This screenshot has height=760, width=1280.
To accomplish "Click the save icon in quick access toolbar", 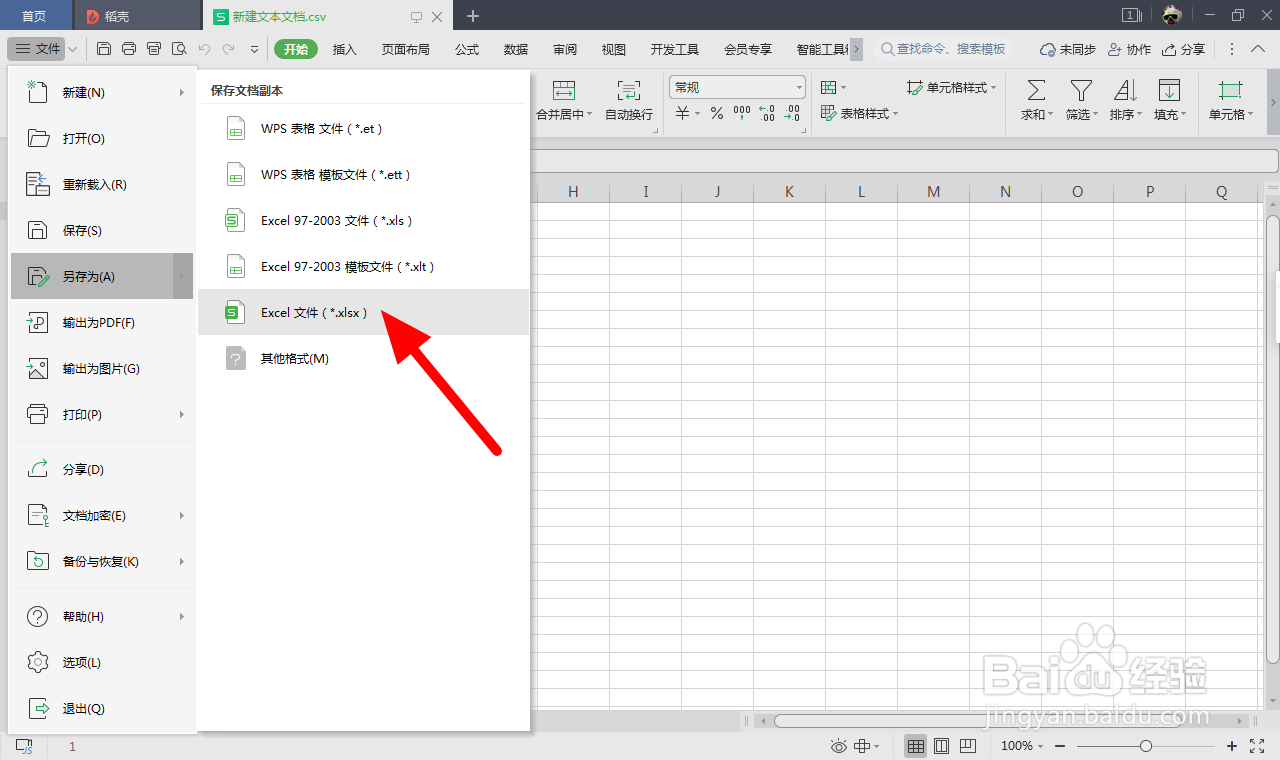I will point(104,49).
